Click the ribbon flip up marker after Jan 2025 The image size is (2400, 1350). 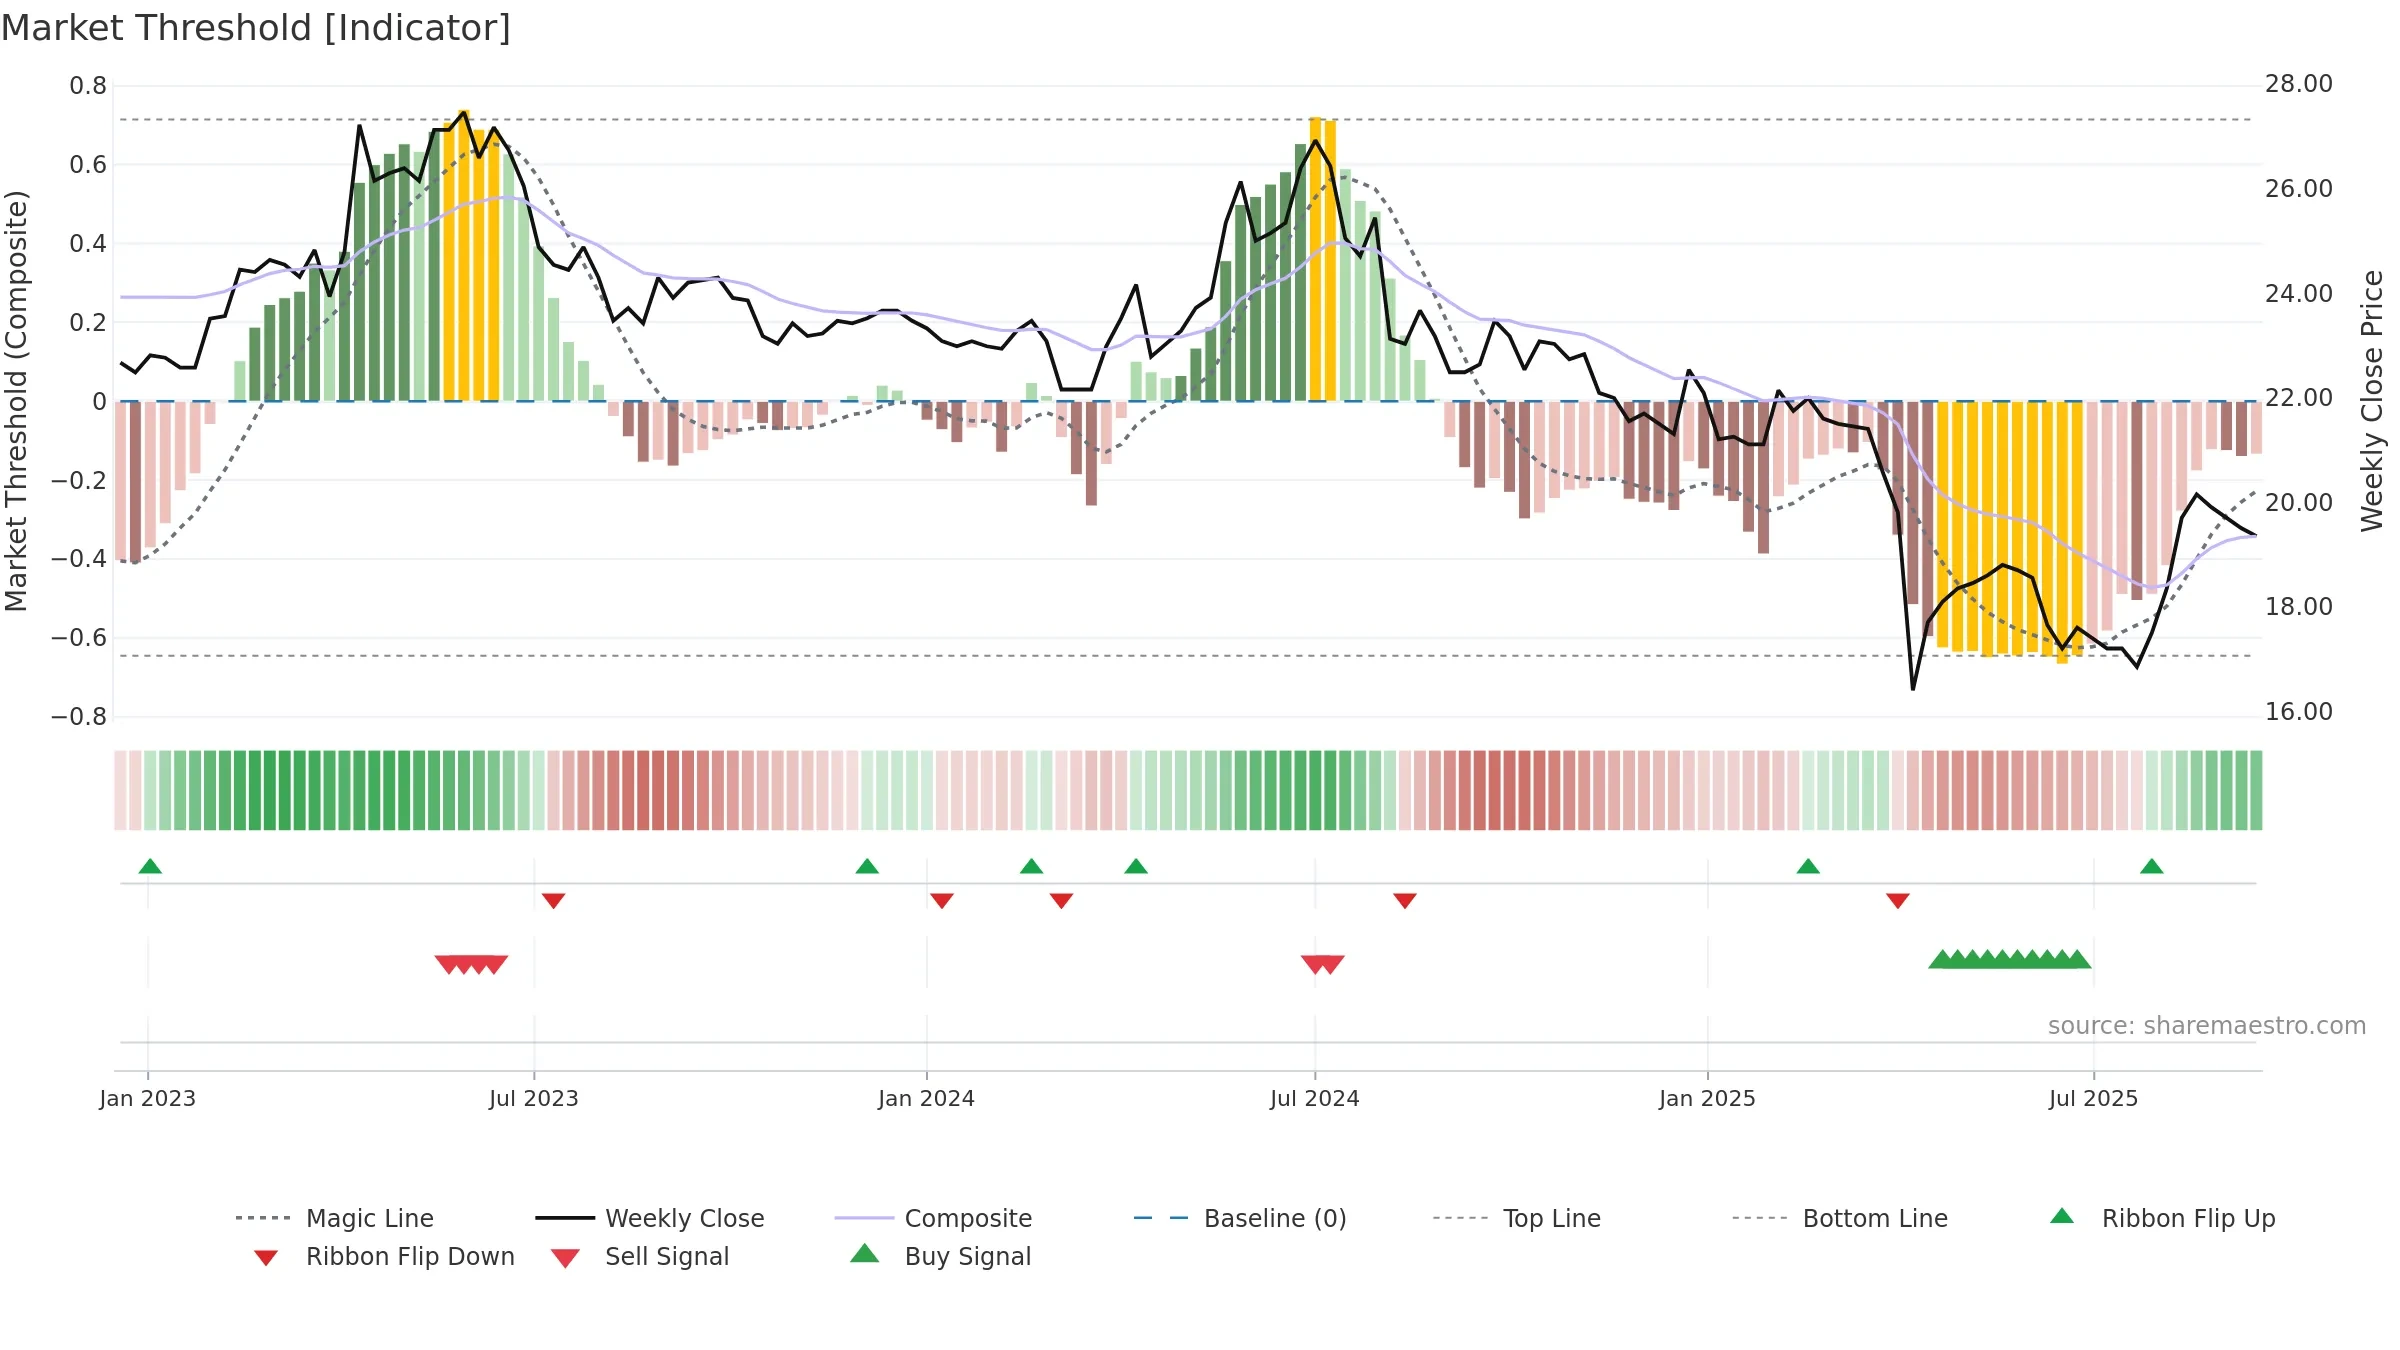(x=1808, y=866)
